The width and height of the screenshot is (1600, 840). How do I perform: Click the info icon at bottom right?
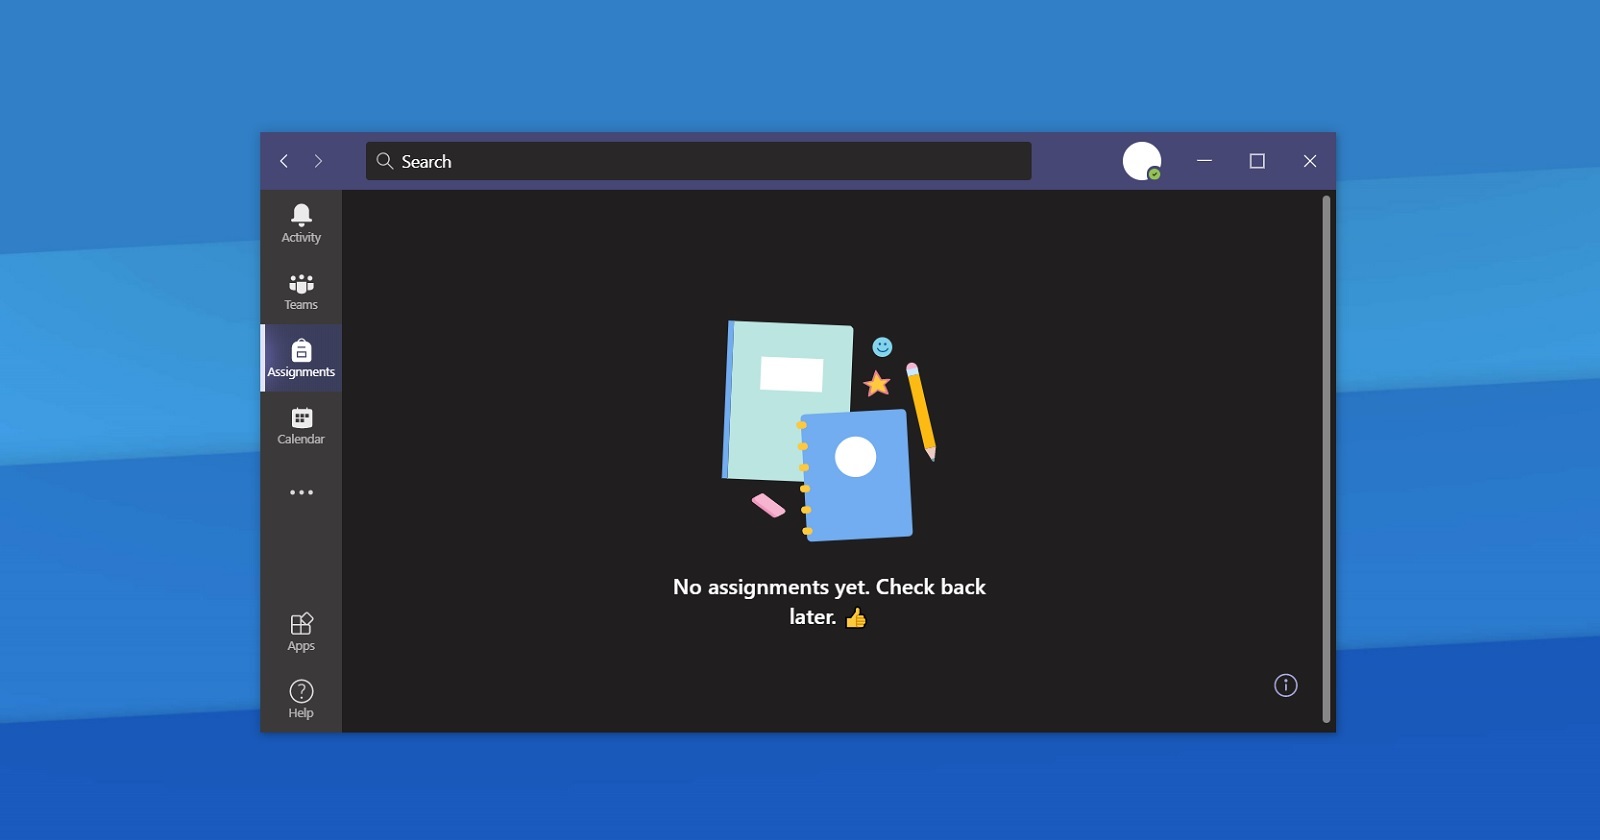(1286, 685)
